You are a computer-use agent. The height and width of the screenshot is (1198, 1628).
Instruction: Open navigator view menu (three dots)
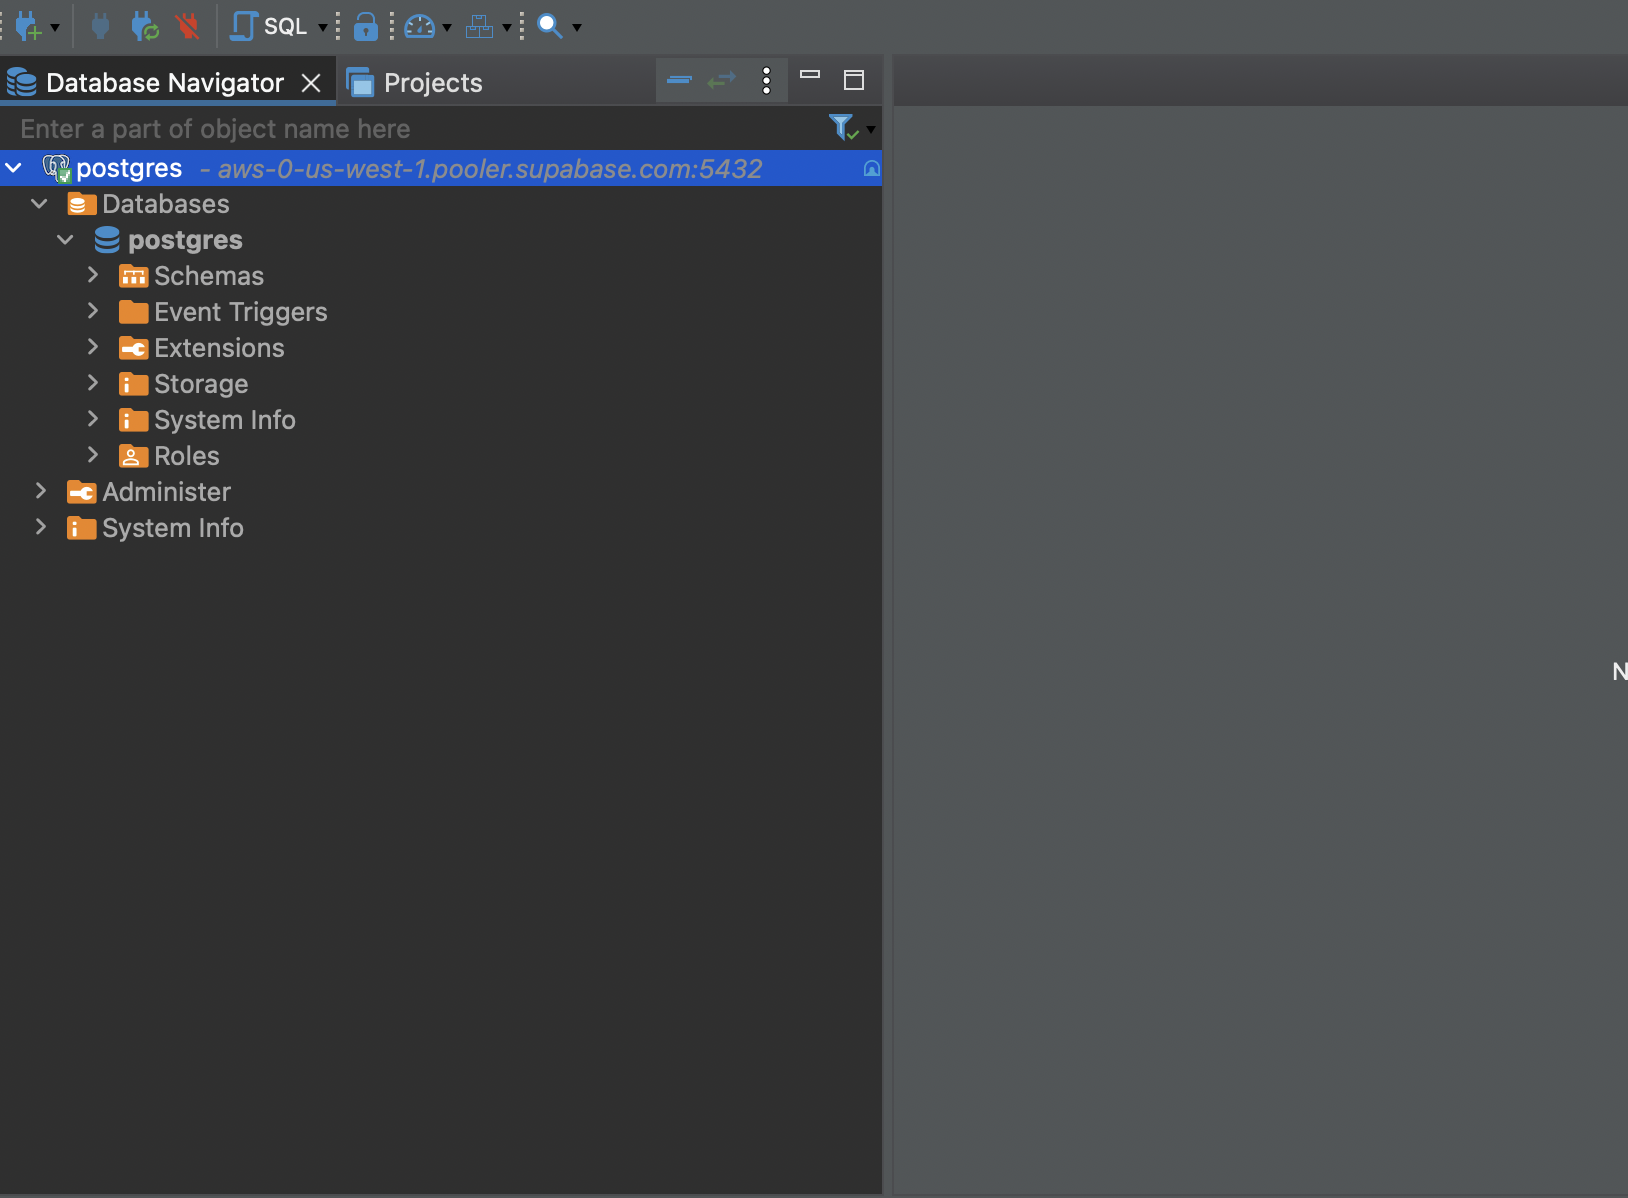pos(766,80)
